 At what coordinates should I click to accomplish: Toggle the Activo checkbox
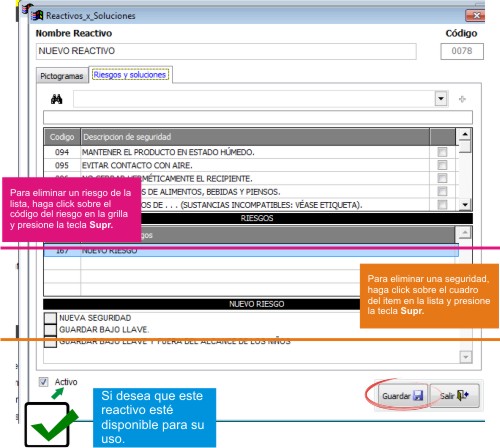pyautogui.click(x=43, y=382)
